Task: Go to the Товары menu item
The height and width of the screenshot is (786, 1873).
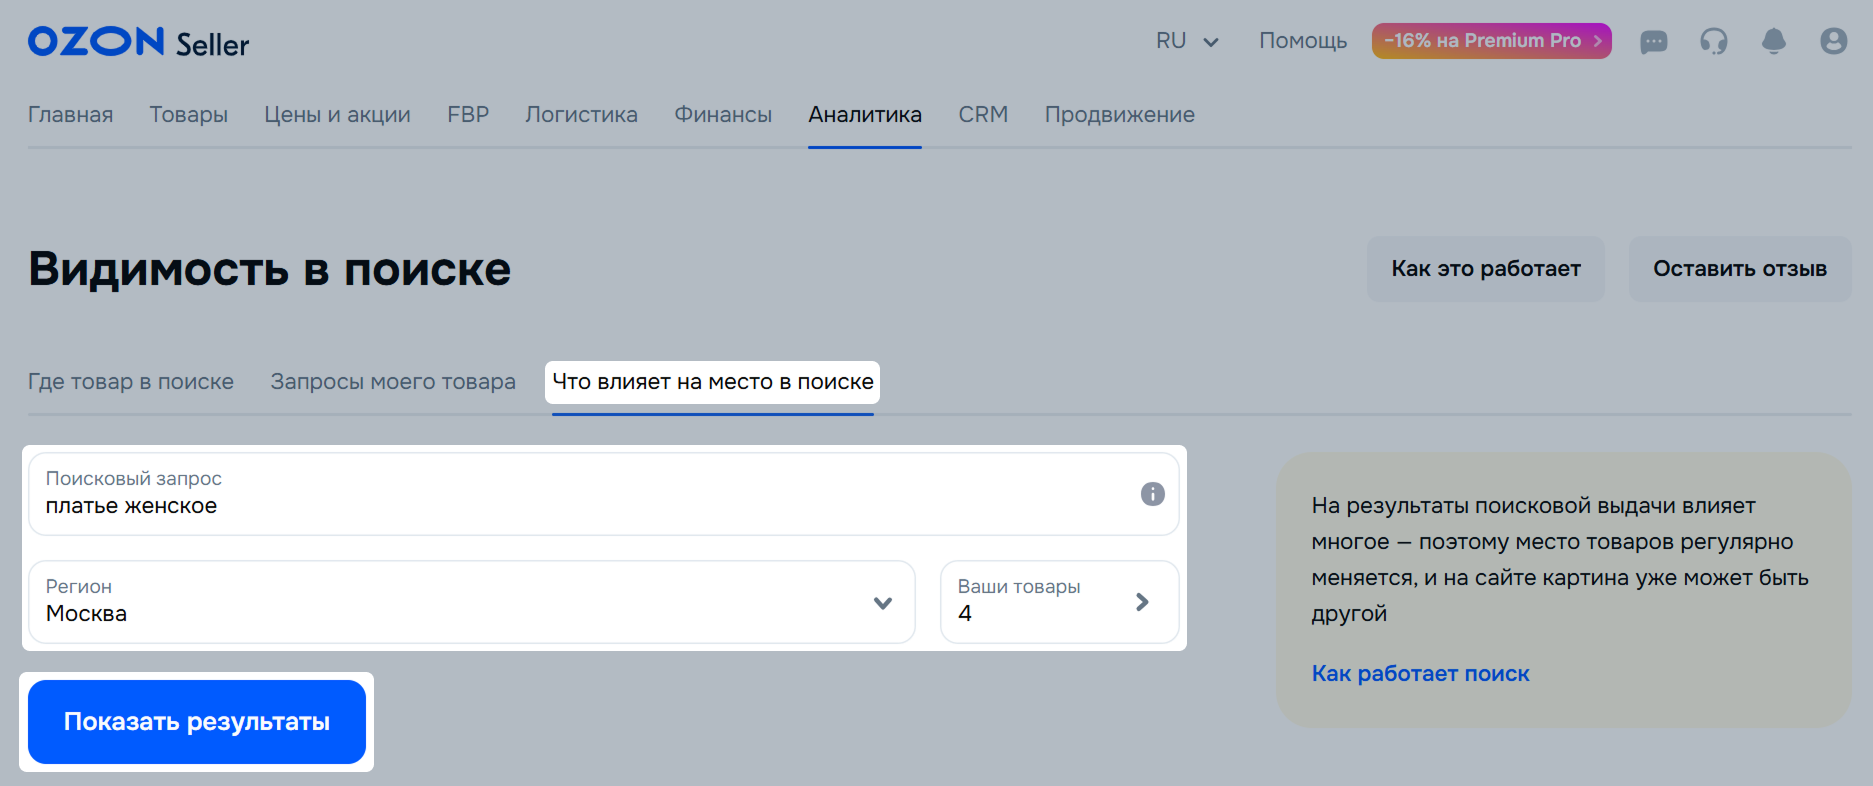Action: coord(188,115)
